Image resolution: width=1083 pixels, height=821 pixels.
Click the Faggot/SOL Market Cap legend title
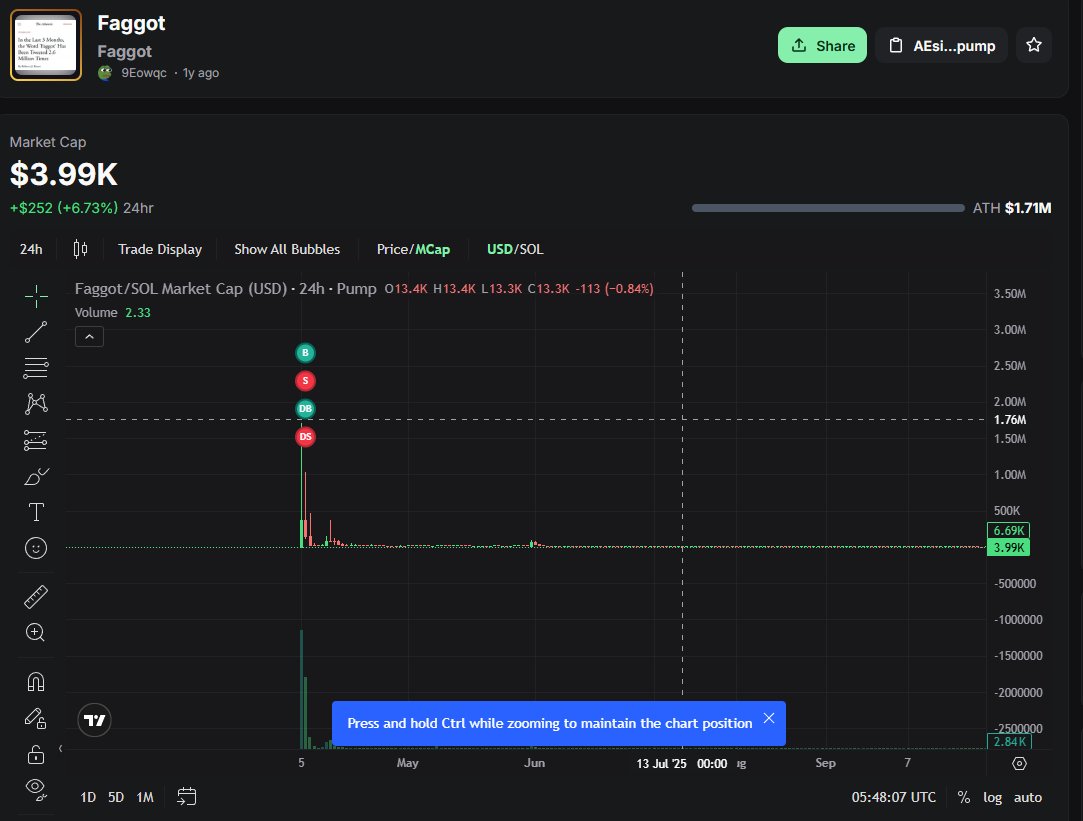click(x=226, y=289)
